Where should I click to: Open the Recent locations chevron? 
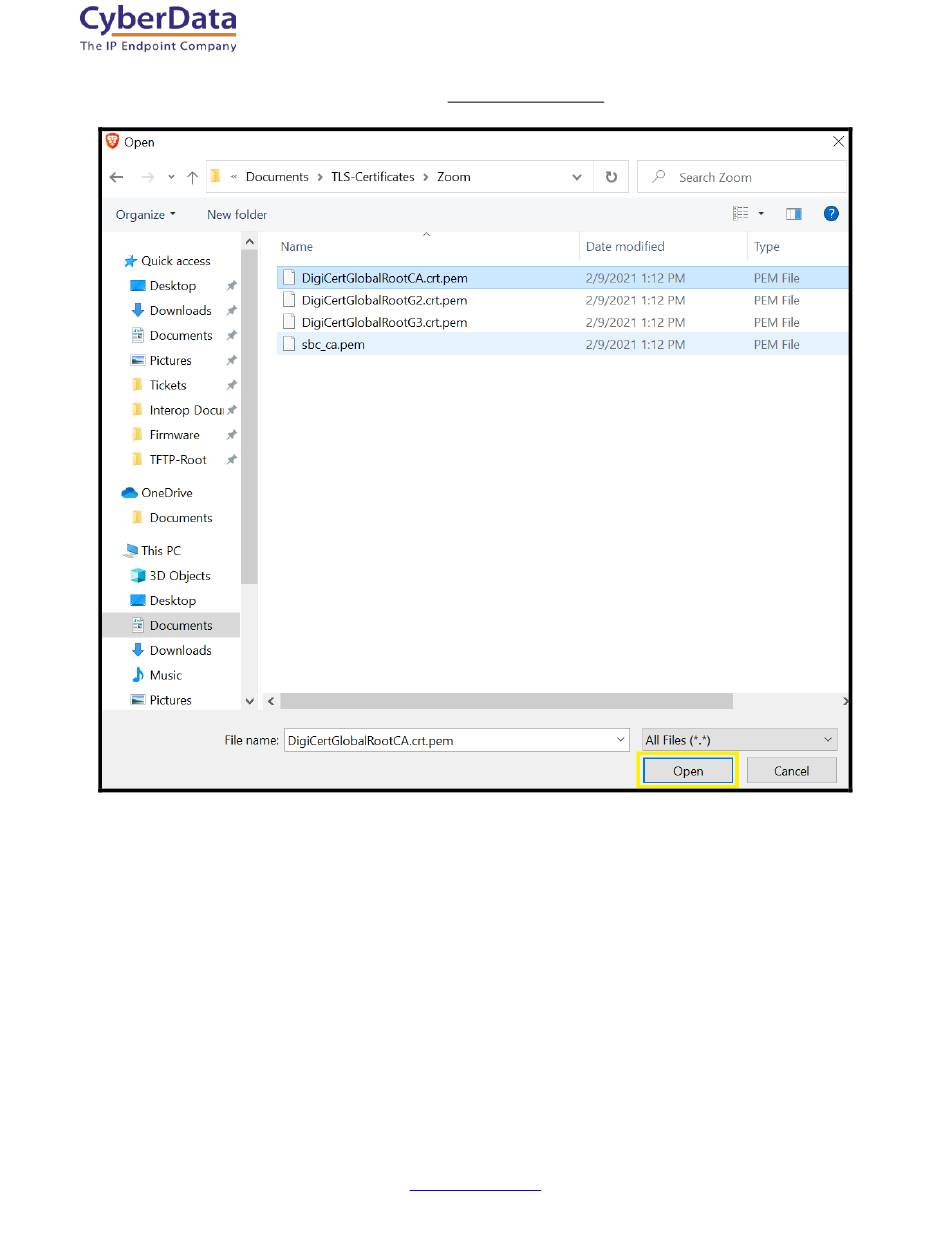[171, 177]
